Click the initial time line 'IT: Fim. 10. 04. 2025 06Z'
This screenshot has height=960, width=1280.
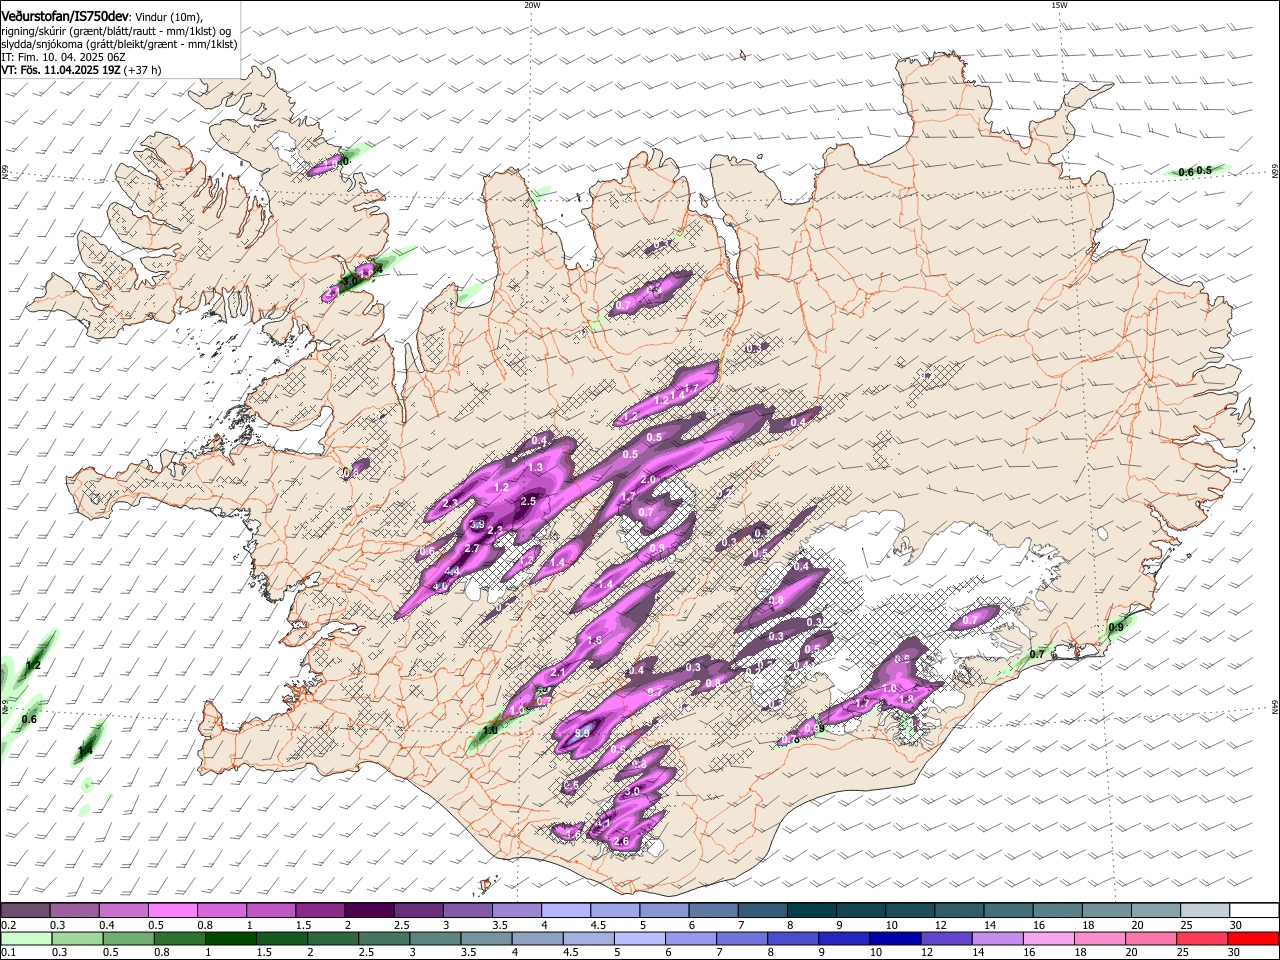63,57
